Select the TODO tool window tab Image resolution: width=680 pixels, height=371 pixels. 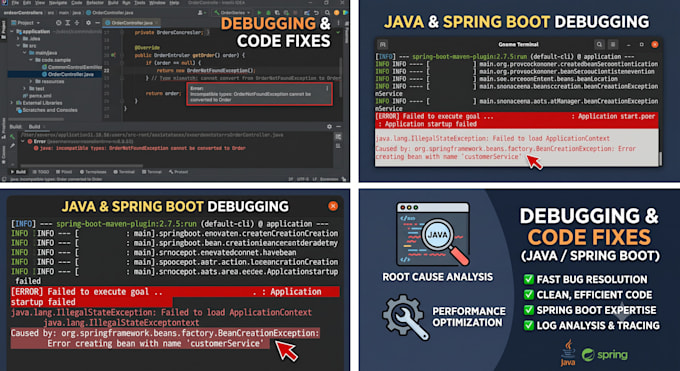pyautogui.click(x=41, y=172)
